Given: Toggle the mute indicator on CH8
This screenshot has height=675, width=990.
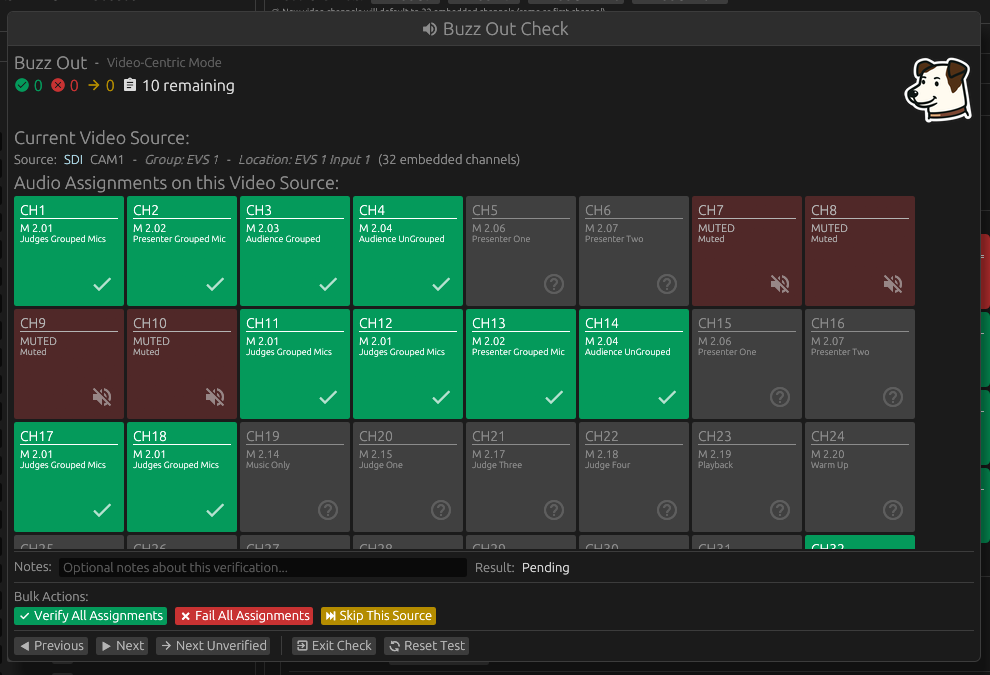Looking at the screenshot, I should tap(892, 284).
